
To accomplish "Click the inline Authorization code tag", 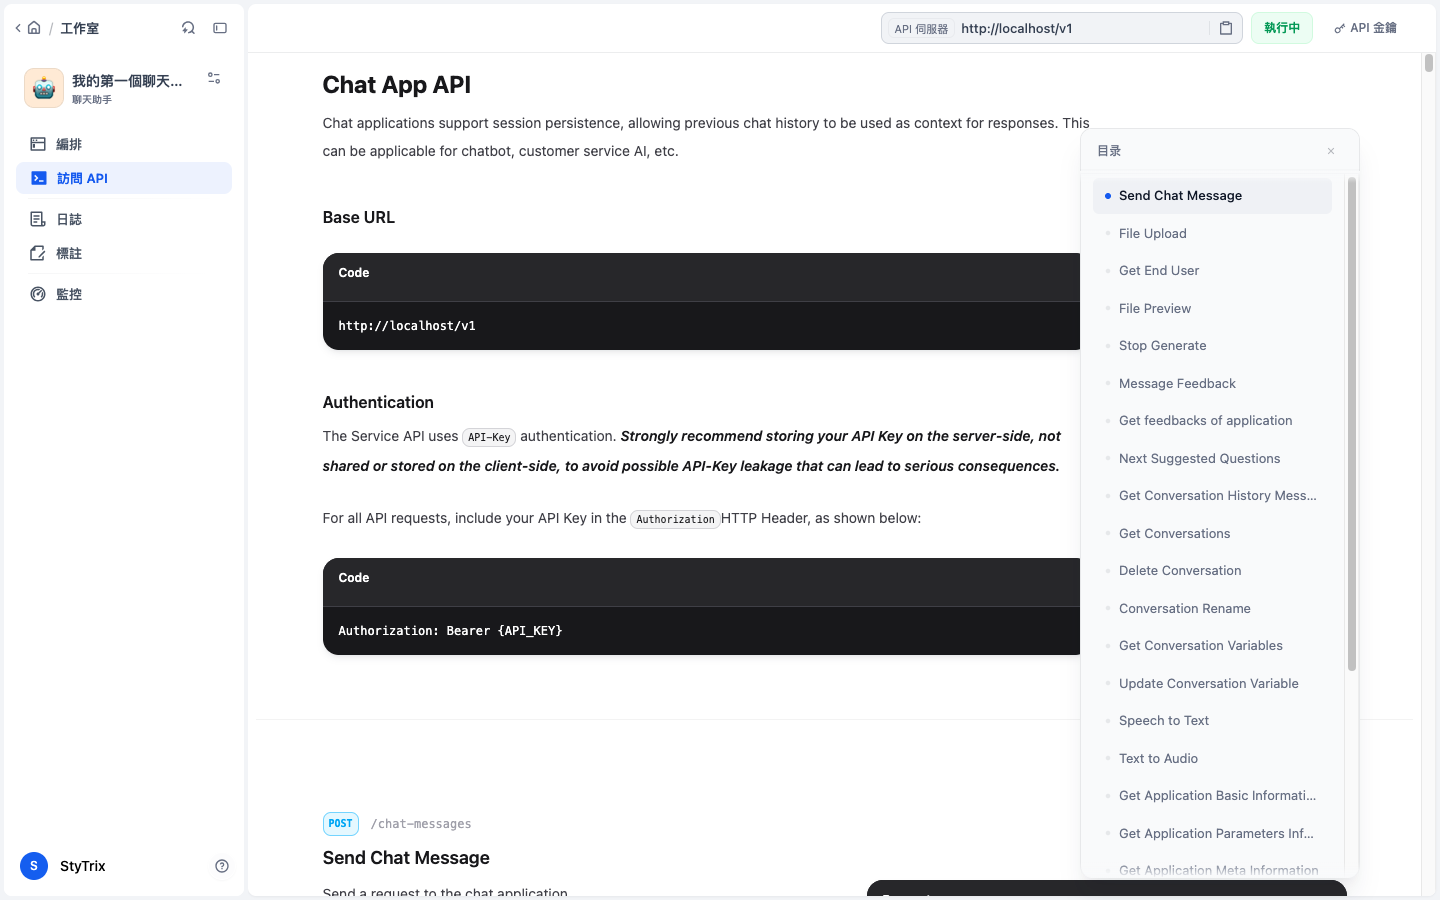I will (x=675, y=519).
